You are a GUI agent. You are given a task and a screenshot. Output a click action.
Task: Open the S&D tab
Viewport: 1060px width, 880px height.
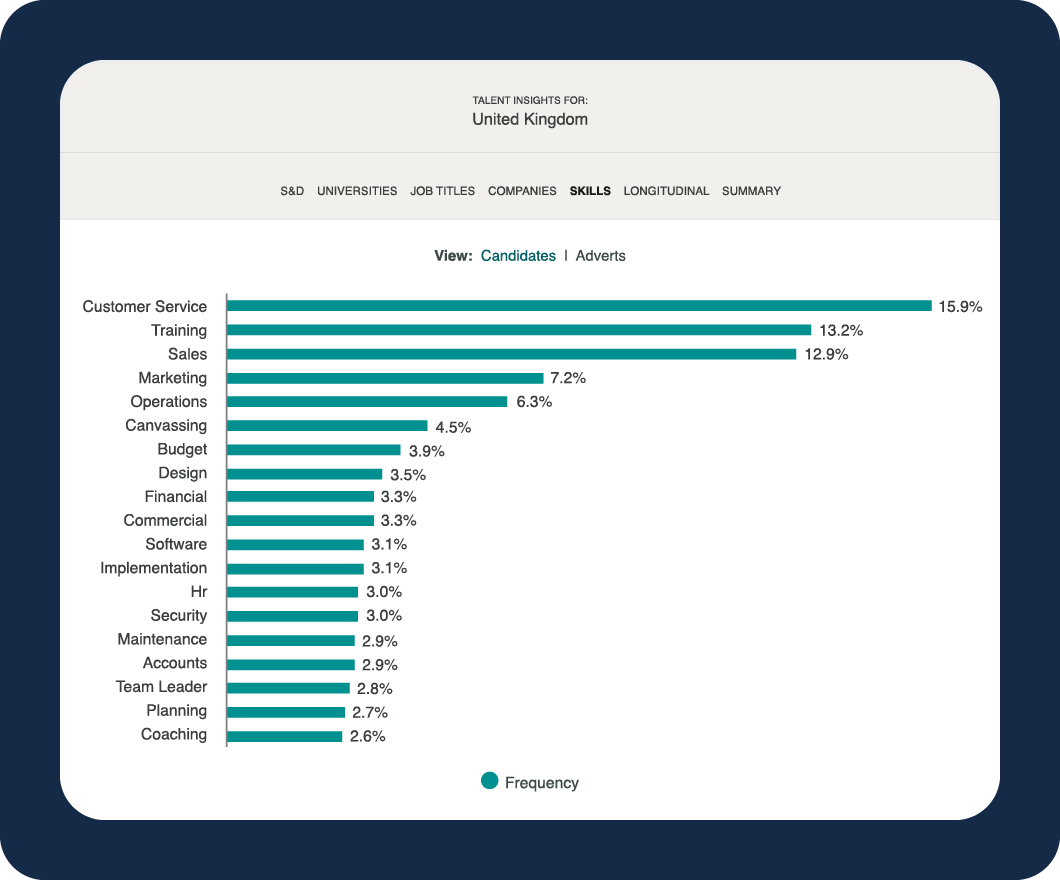(x=292, y=191)
